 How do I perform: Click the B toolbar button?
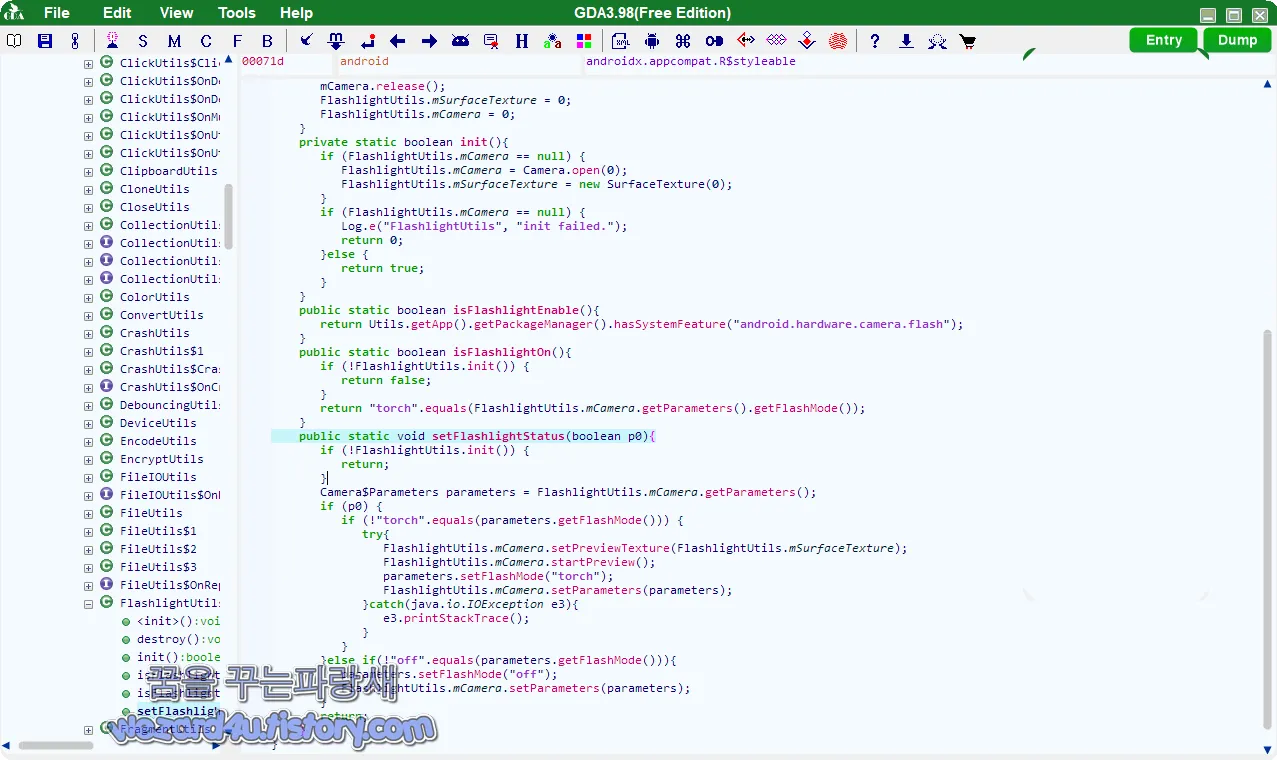(267, 41)
